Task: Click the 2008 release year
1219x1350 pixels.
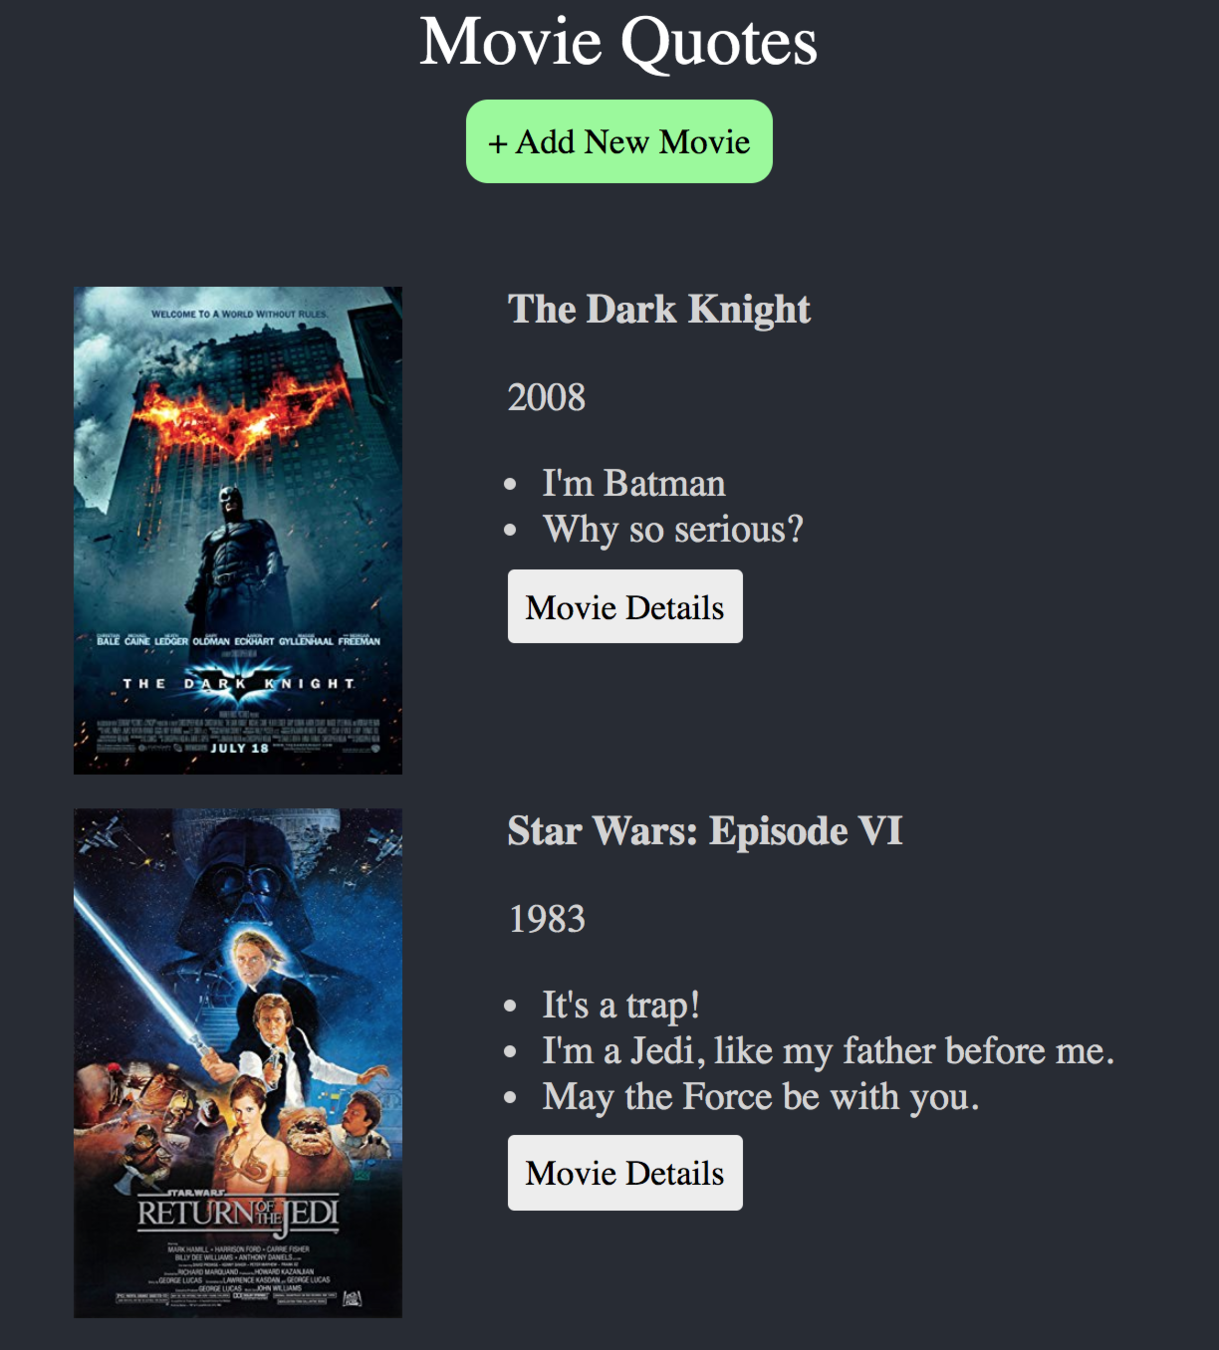Action: tap(547, 398)
